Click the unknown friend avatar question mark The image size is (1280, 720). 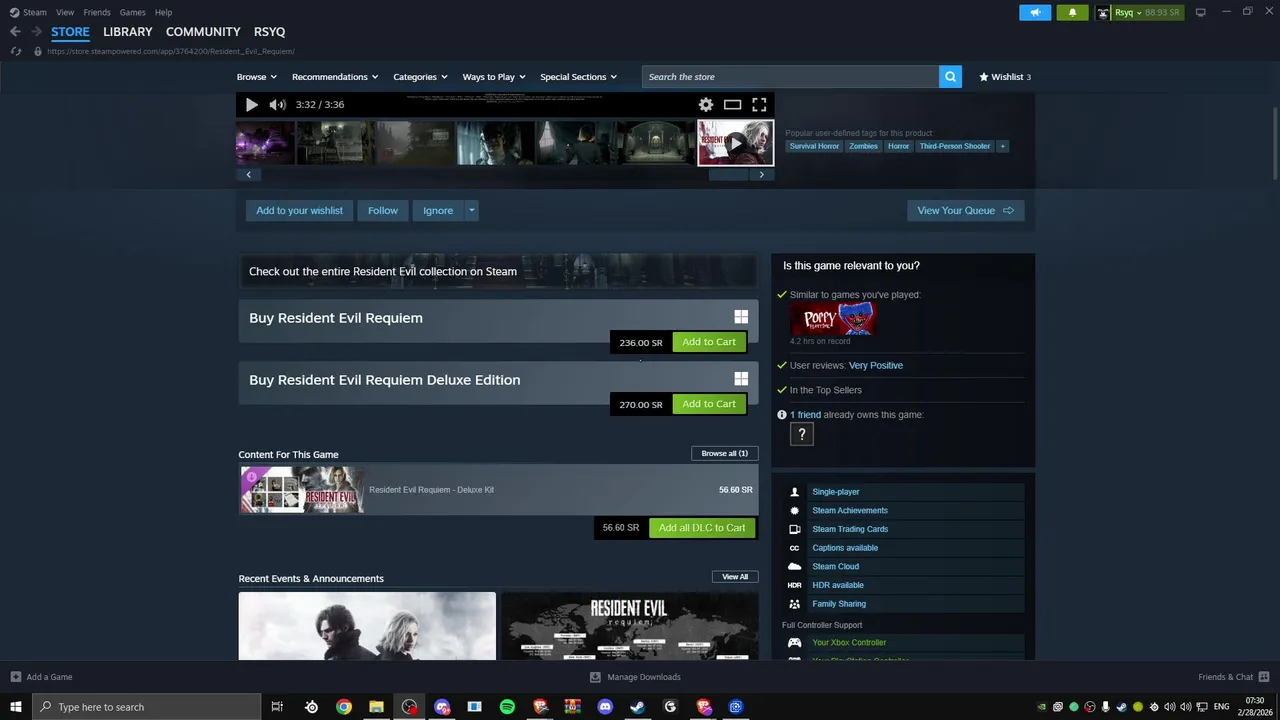tap(801, 434)
